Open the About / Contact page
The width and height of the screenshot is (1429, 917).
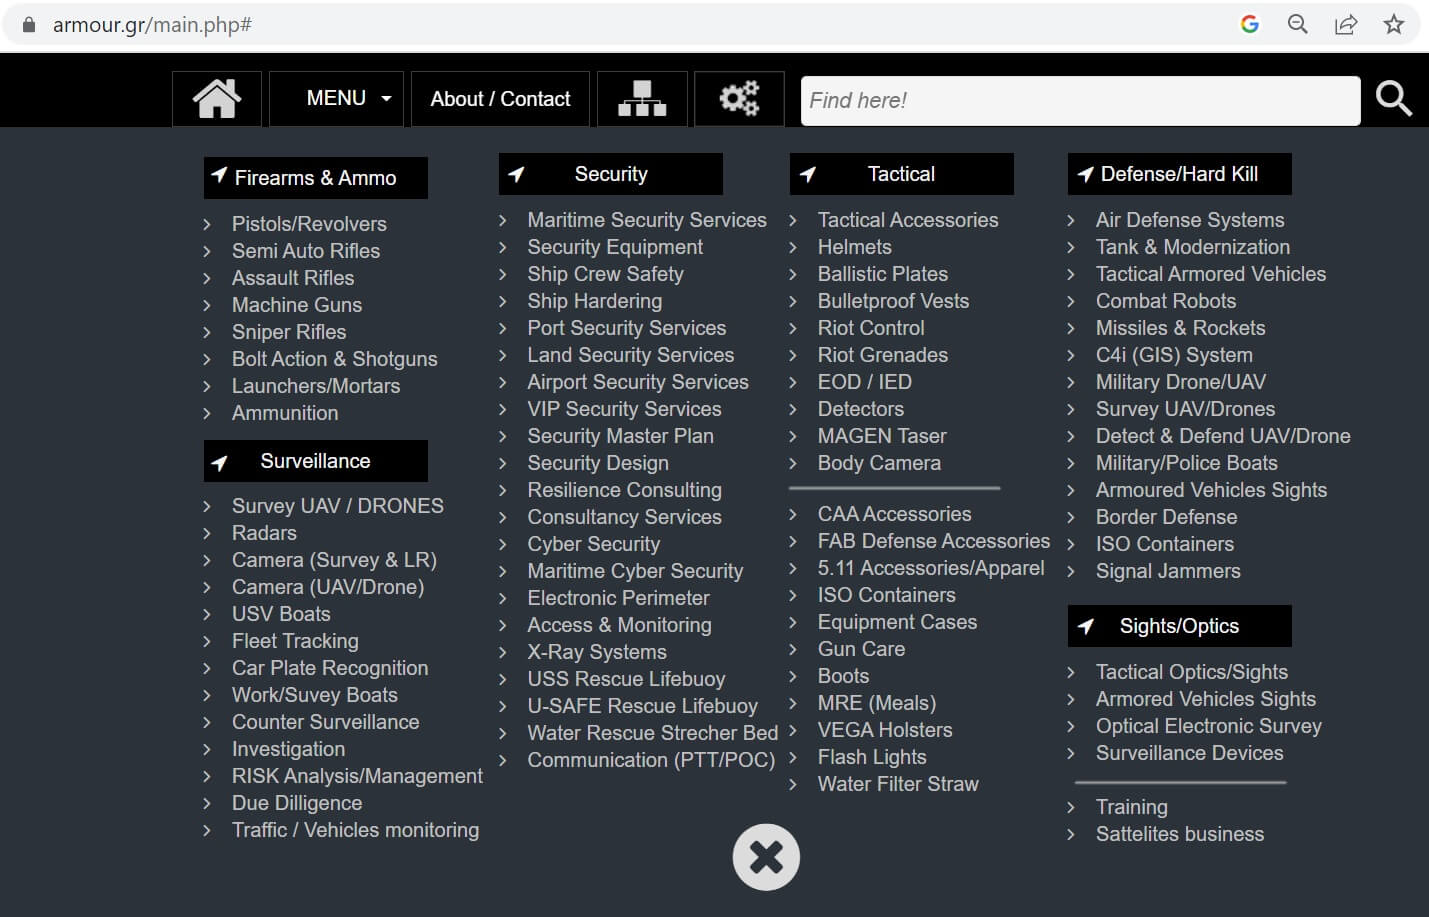pos(500,99)
